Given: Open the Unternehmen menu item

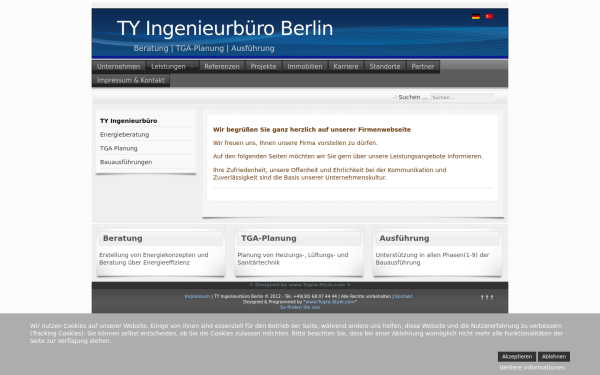Looking at the screenshot, I should pyautogui.click(x=118, y=67).
